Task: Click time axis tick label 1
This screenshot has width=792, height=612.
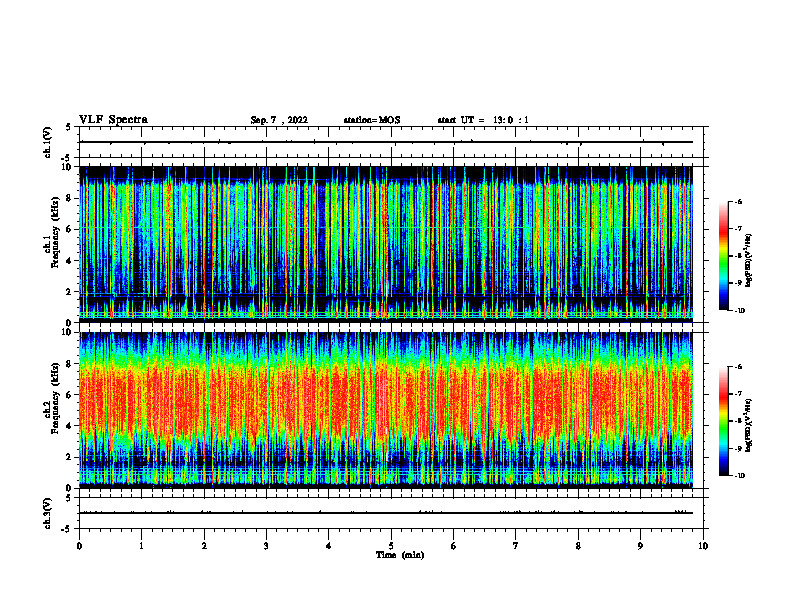Action: tap(141, 546)
